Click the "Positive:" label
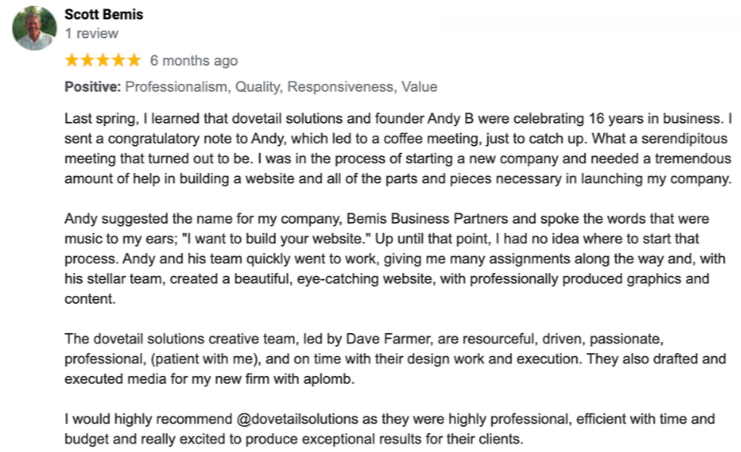 point(93,87)
